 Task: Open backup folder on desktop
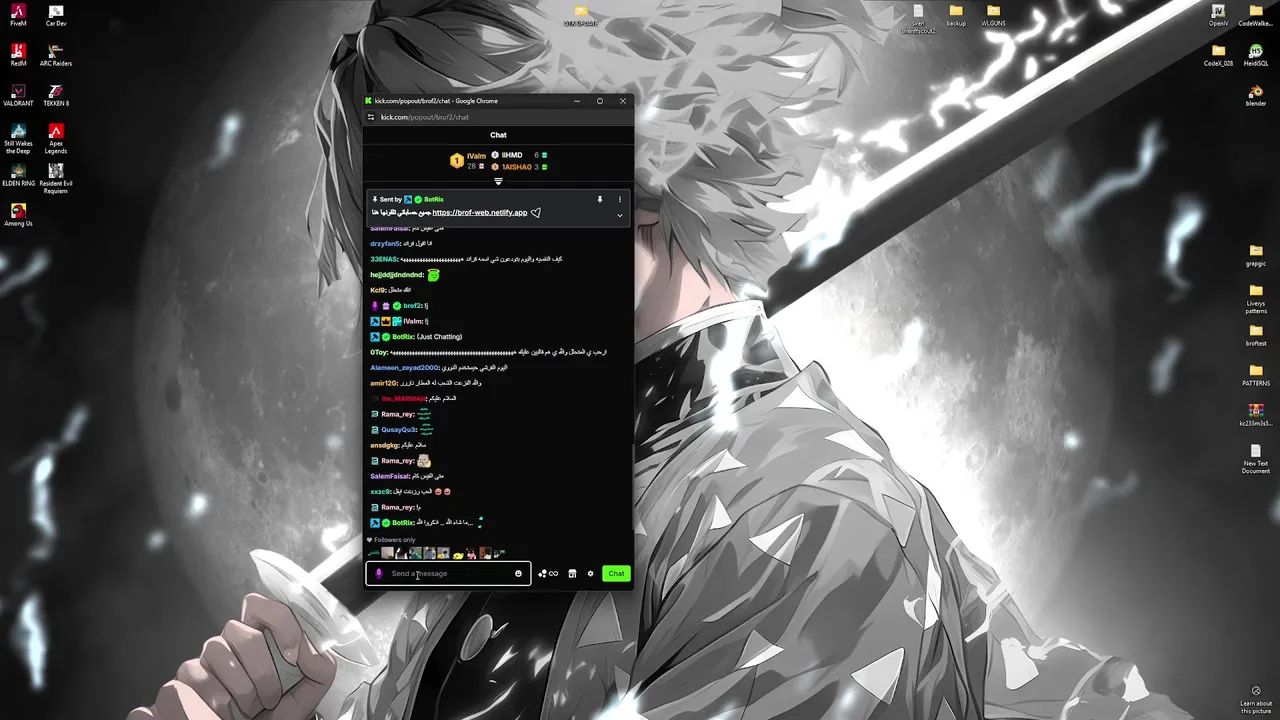point(956,16)
